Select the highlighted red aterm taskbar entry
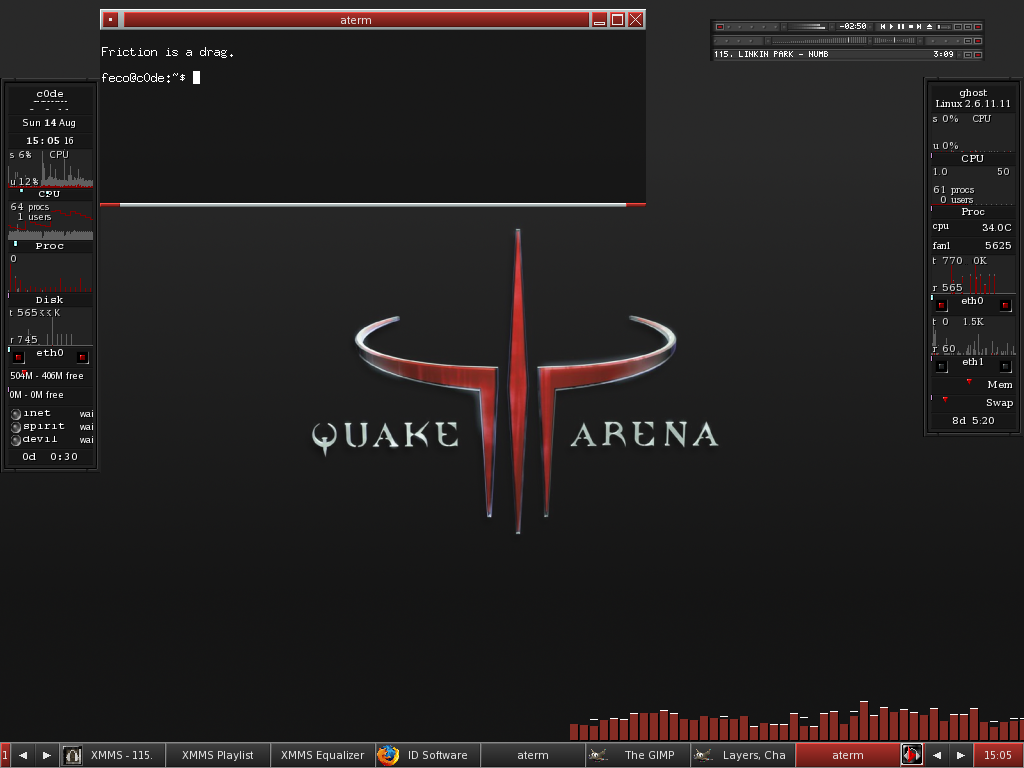 click(x=848, y=755)
